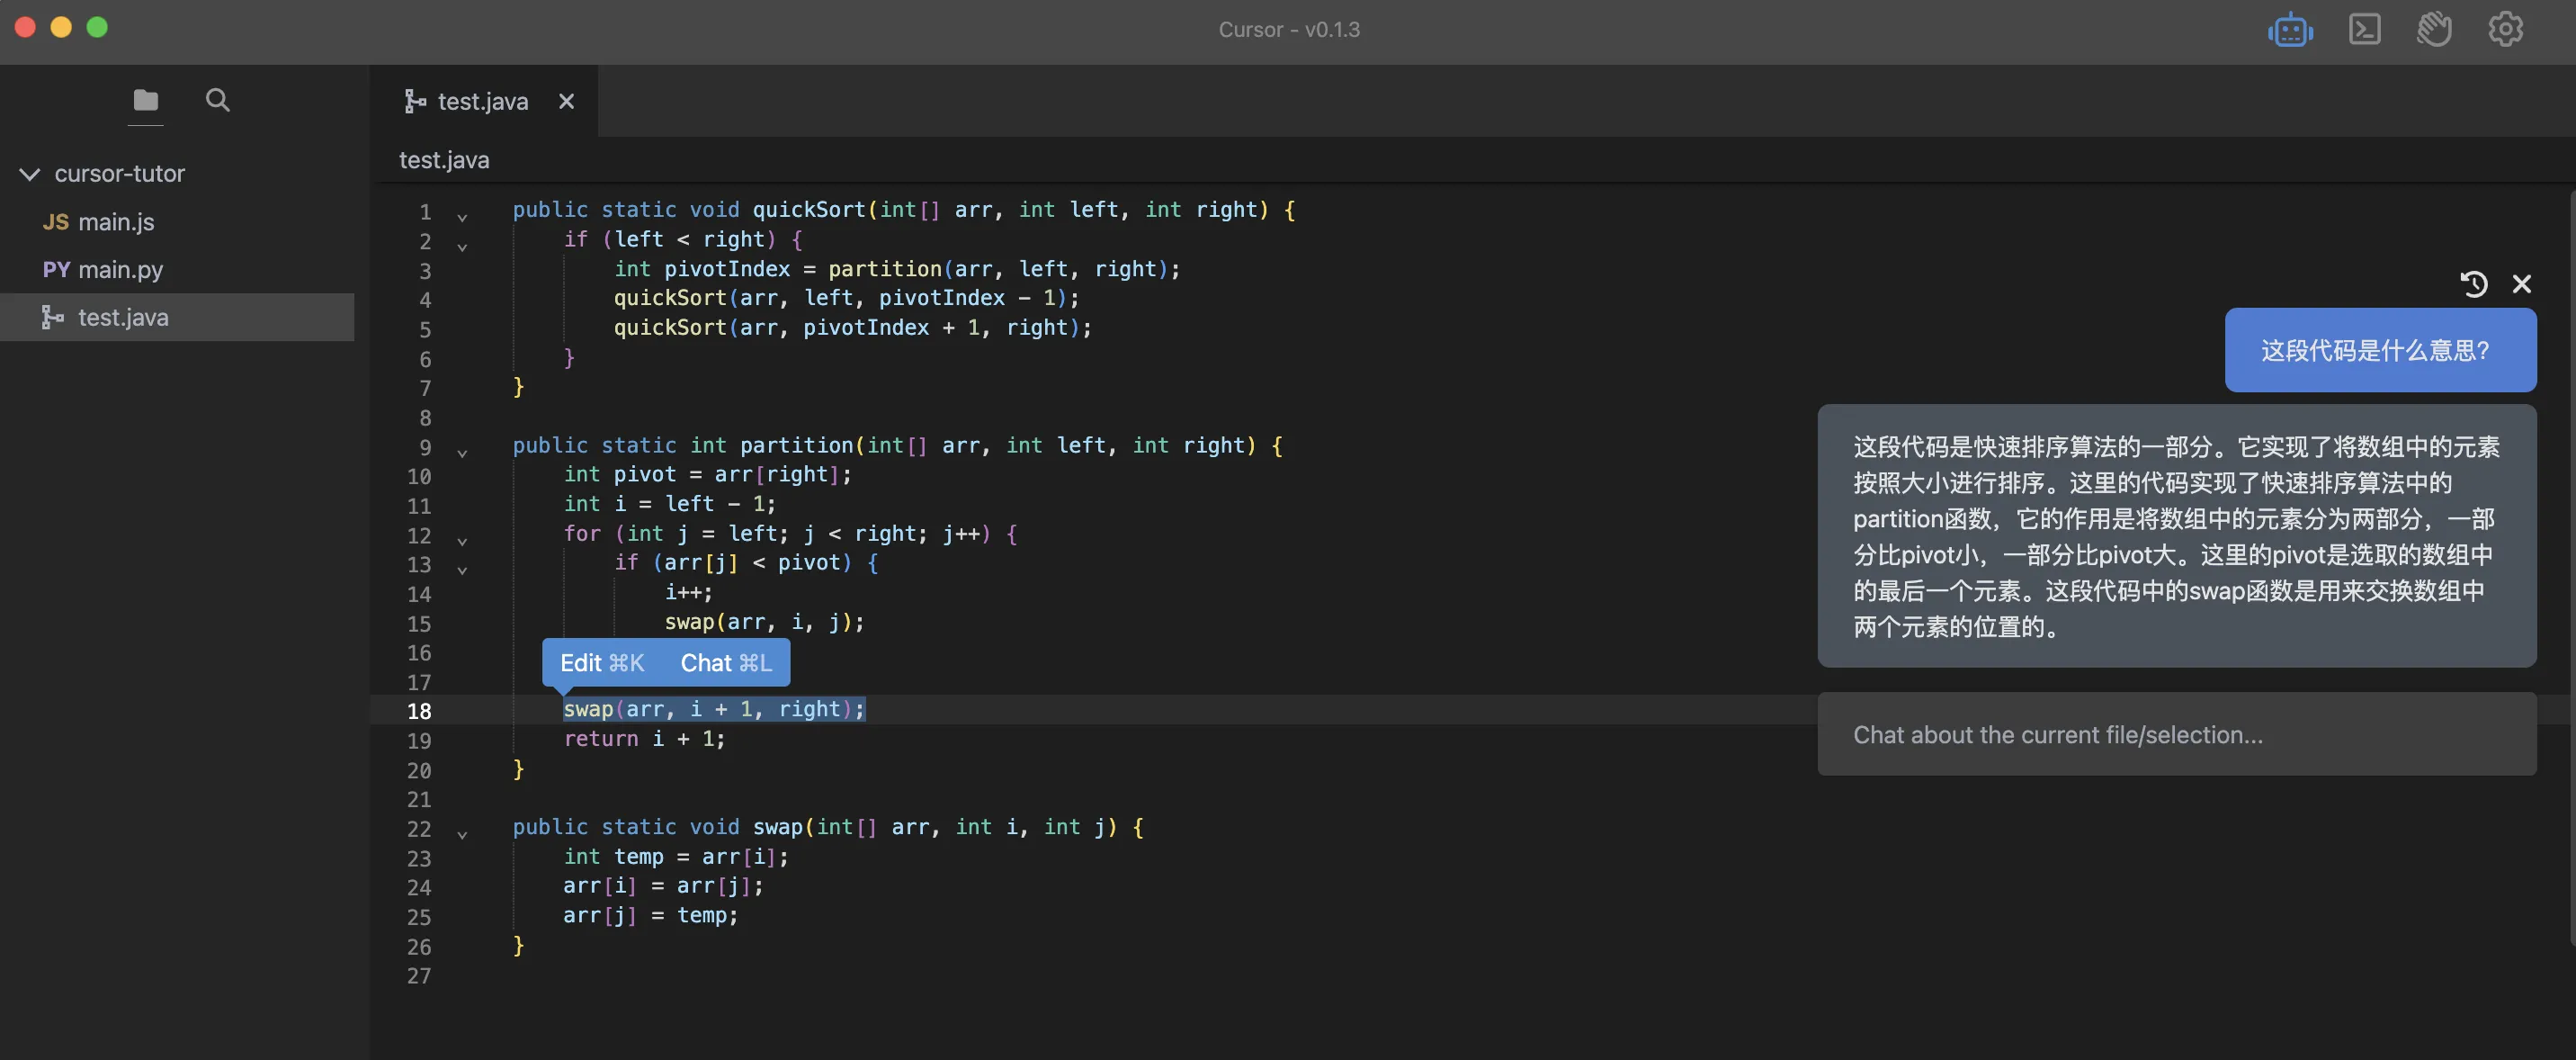Open the AI chat robot icon
This screenshot has width=2576, height=1060.
[2290, 30]
